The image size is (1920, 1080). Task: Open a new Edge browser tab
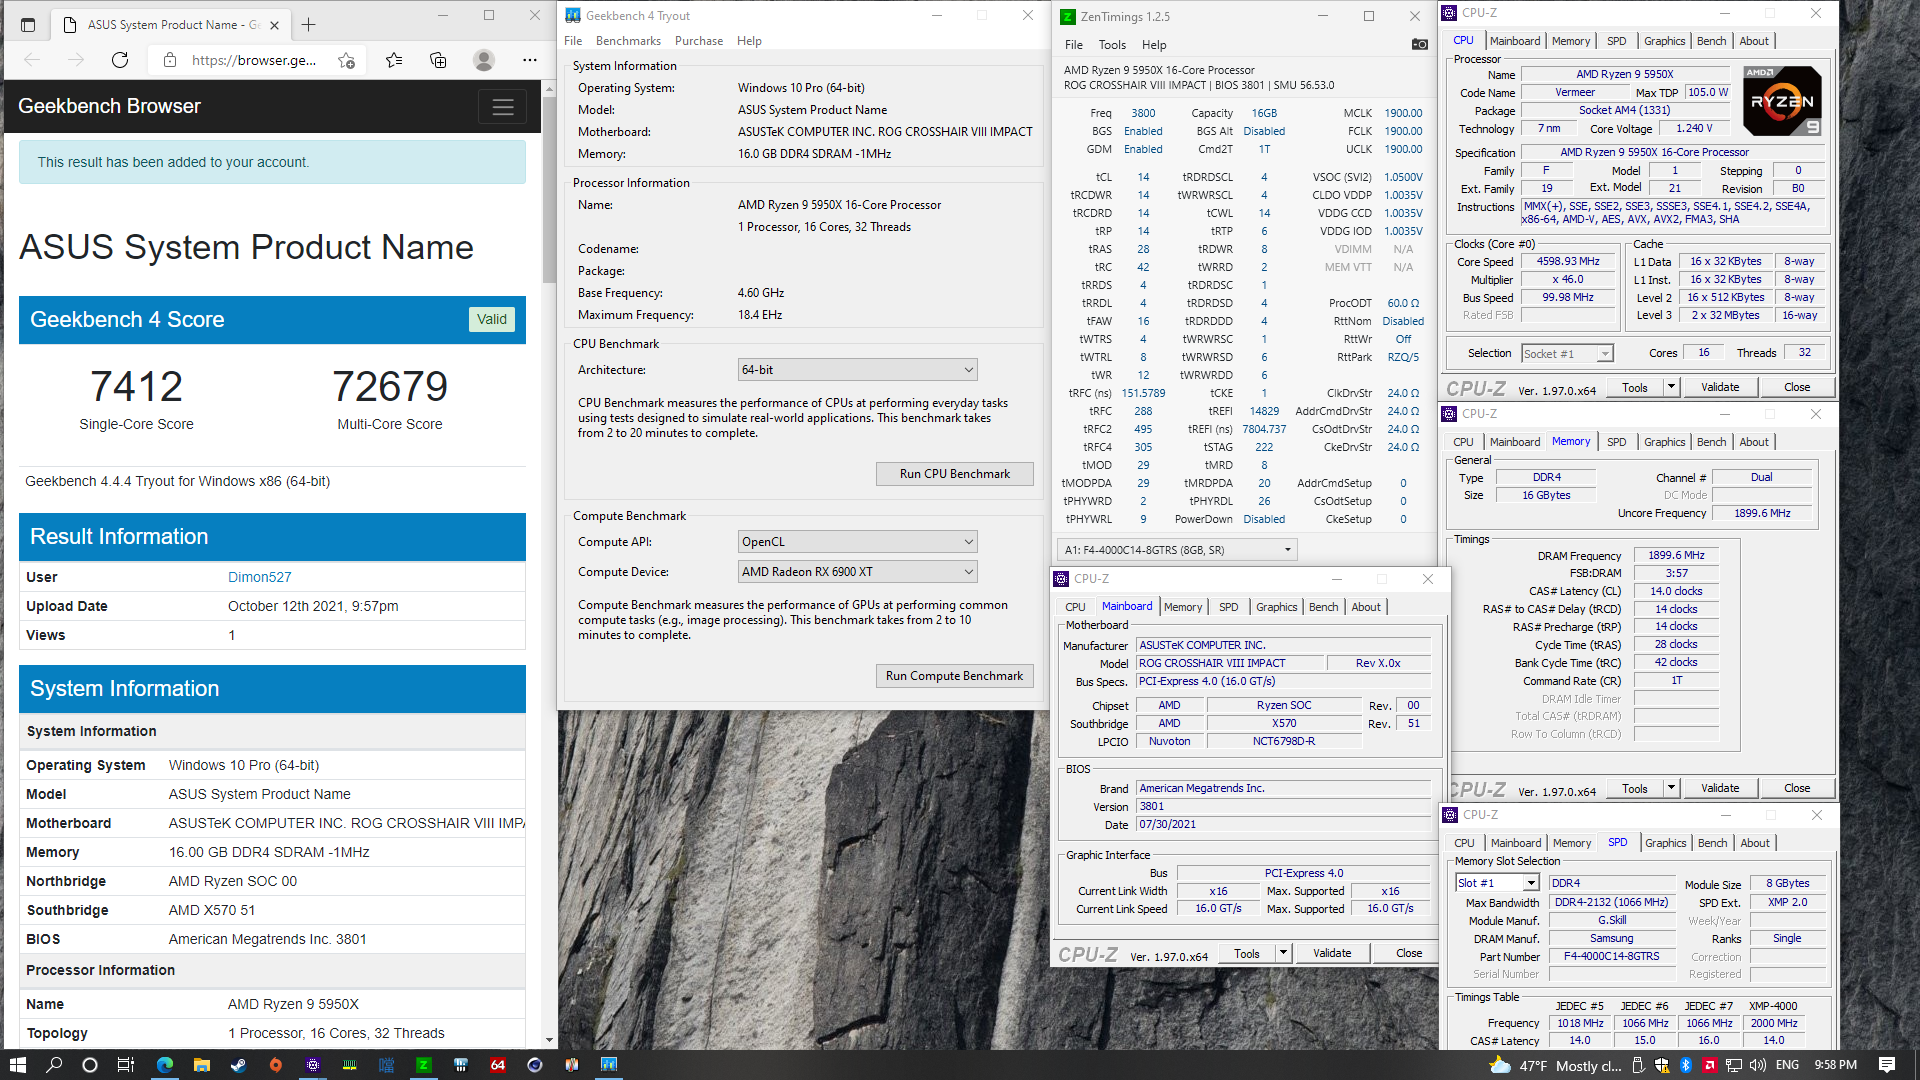[x=308, y=24]
